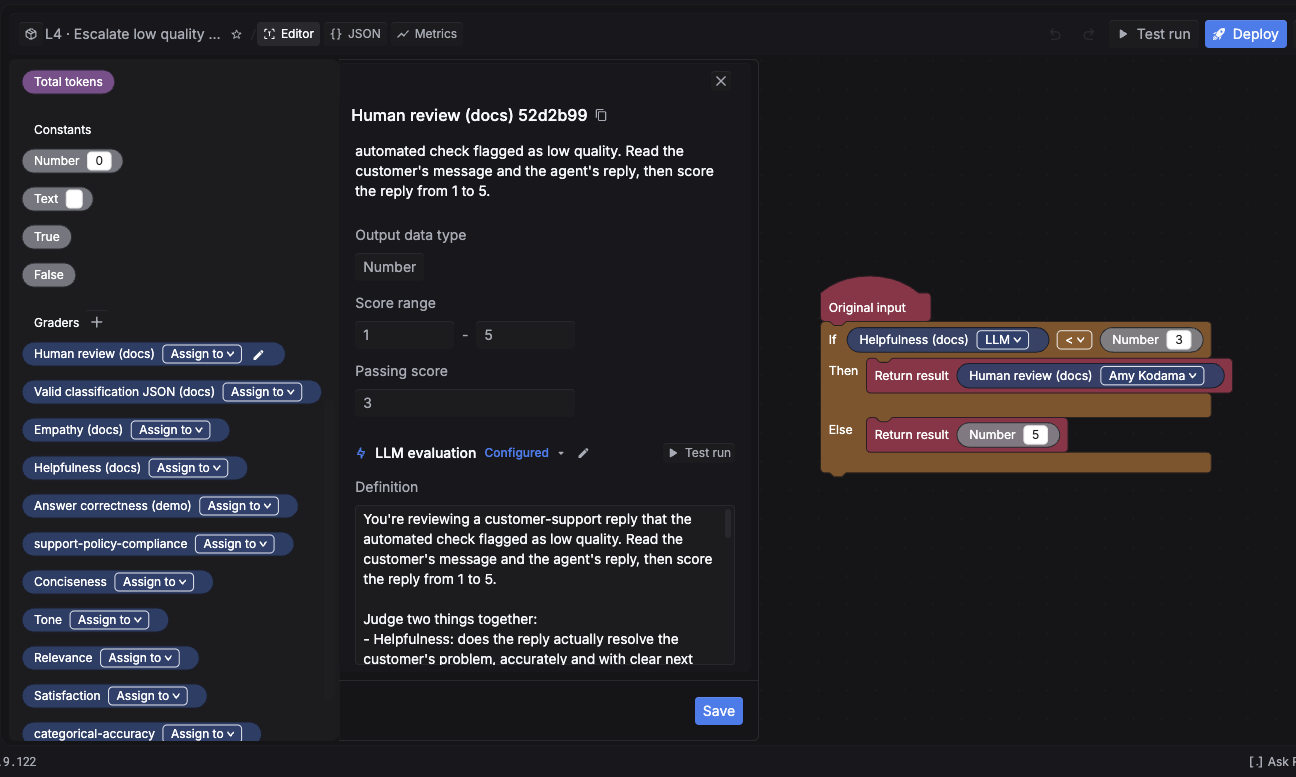Edit the Else return Number value 5
Viewport: 1296px width, 777px height.
1036,435
